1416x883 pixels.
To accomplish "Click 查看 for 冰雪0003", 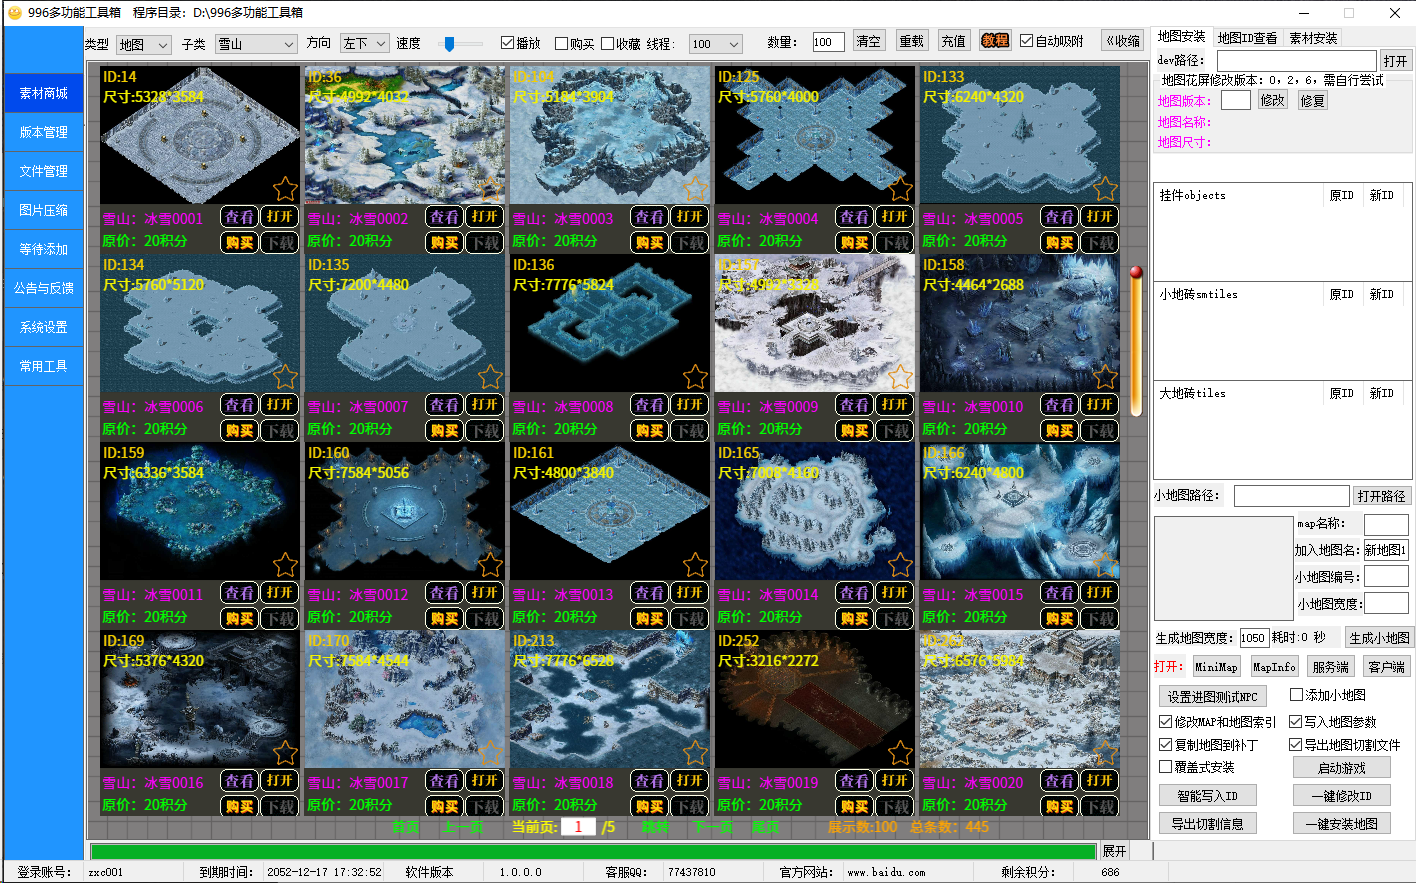I will pos(649,216).
